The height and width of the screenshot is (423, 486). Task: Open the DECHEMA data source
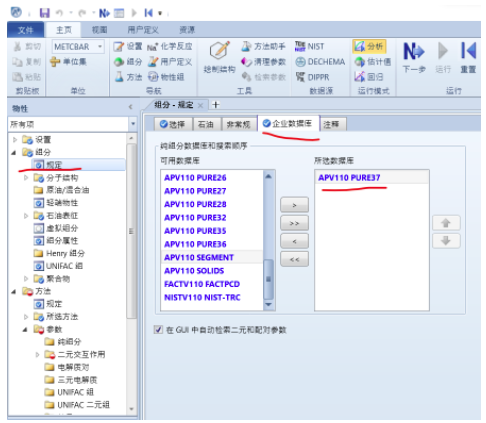320,62
